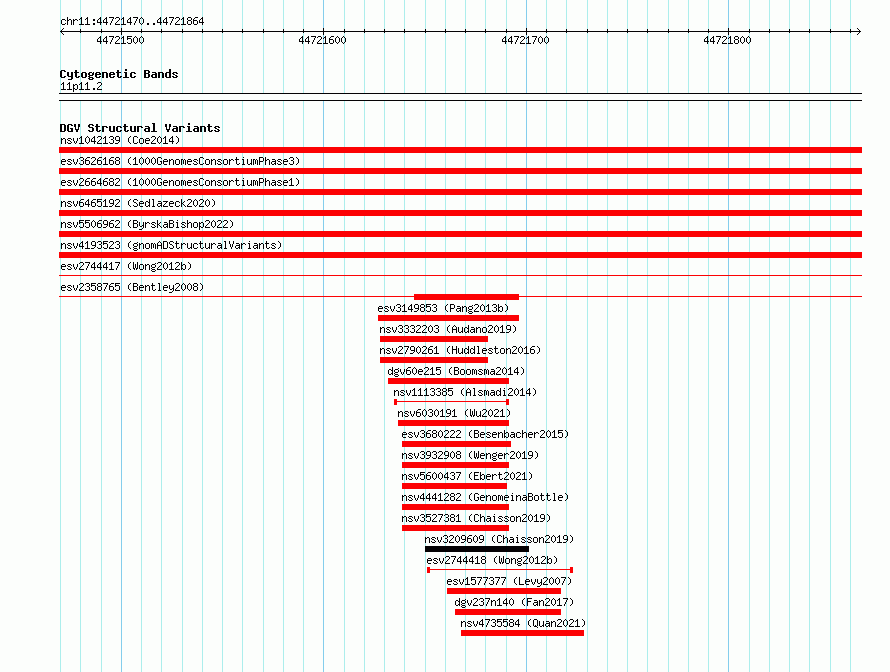Select nsv5600437 (Ebert2021) entry
The width and height of the screenshot is (890, 672).
[x=467, y=476]
